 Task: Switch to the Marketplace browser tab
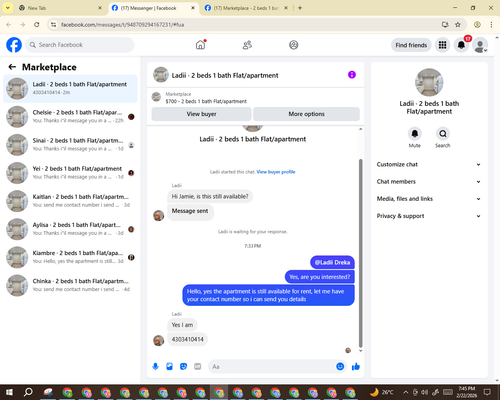coord(246,8)
